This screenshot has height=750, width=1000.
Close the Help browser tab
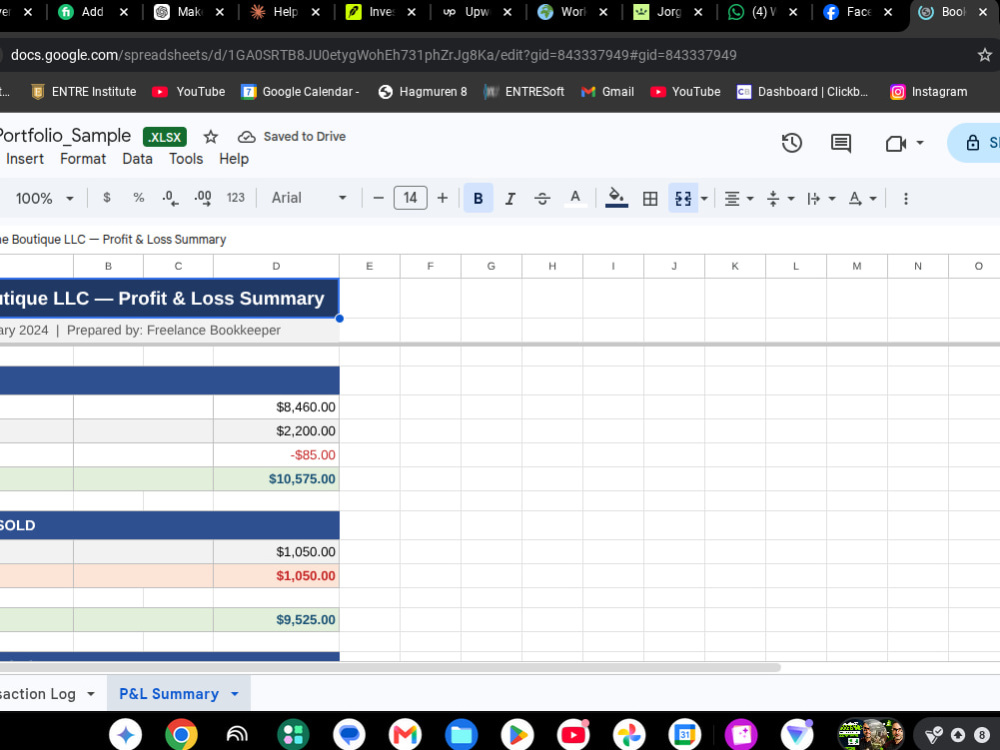315,12
